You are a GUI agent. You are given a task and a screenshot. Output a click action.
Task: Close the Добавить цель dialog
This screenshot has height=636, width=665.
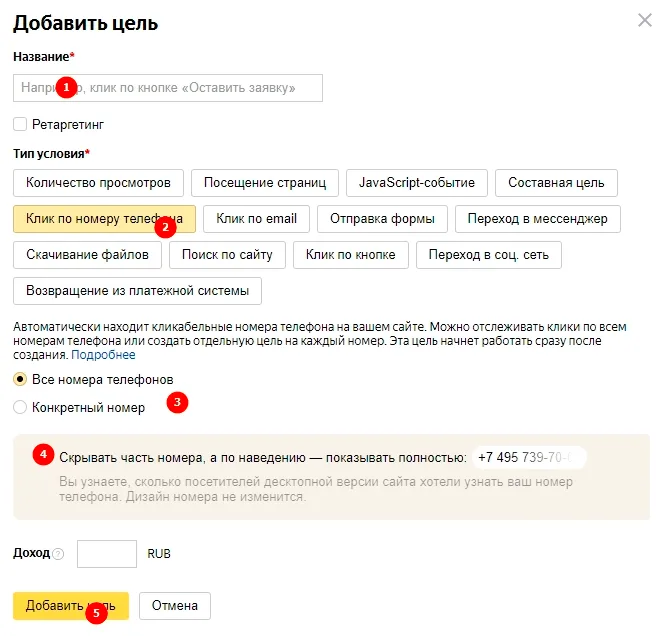click(645, 20)
